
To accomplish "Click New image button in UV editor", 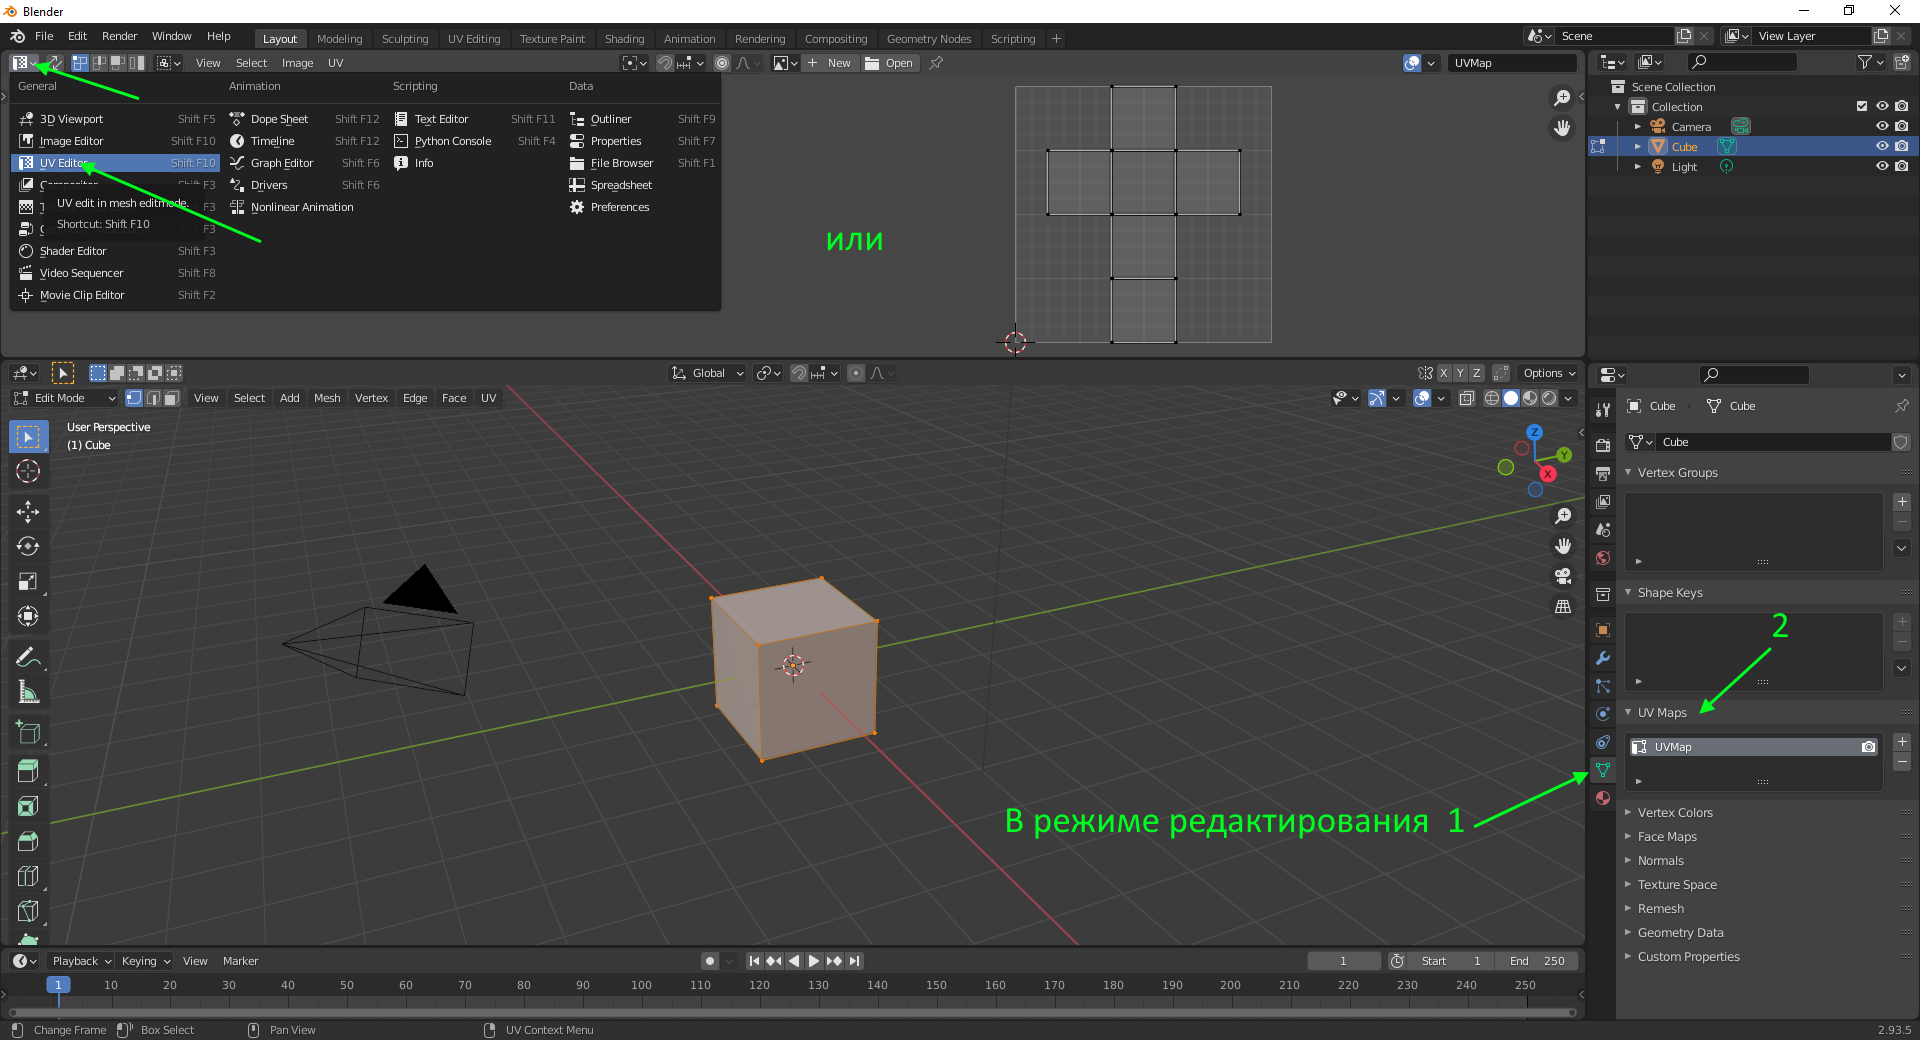I will (x=830, y=63).
